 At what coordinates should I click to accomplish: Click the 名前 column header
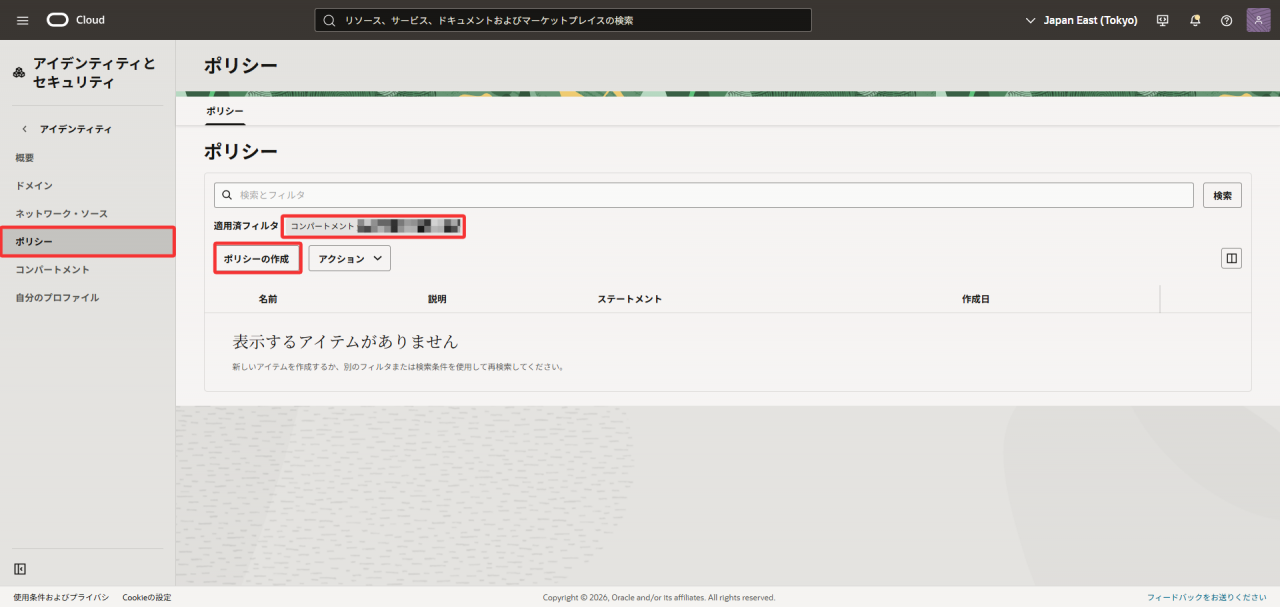tap(268, 299)
